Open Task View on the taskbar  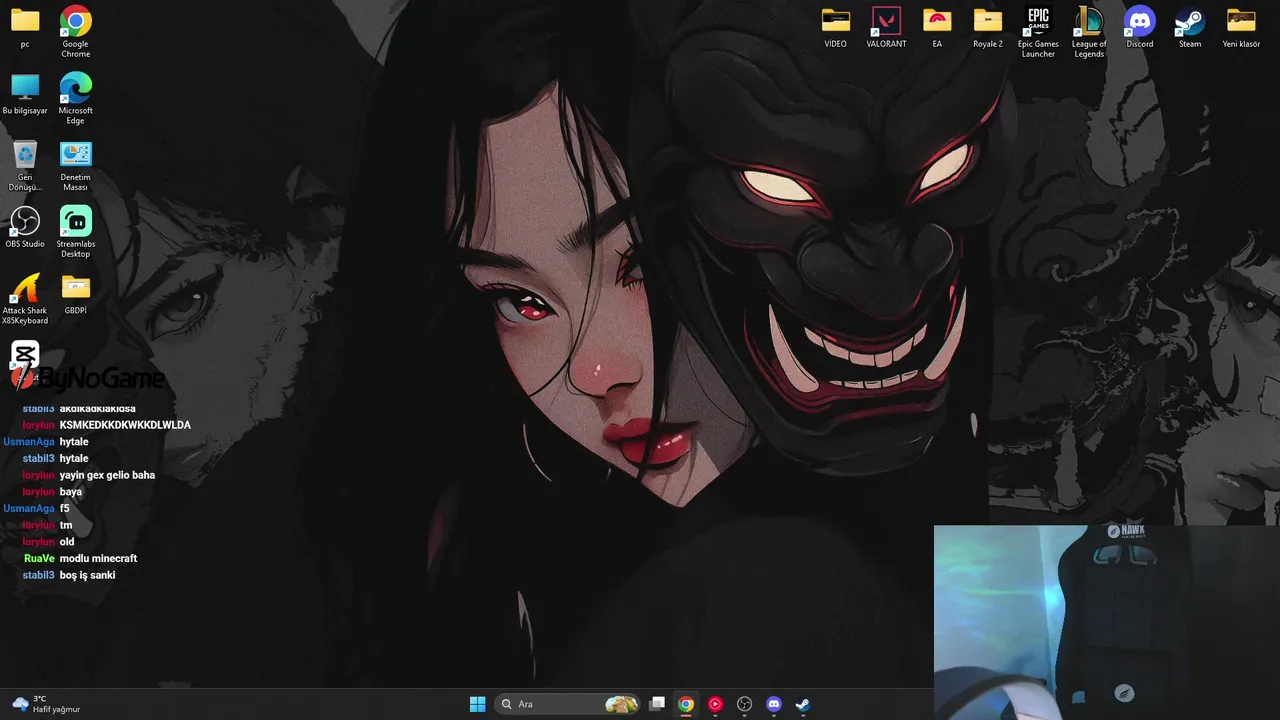click(657, 704)
